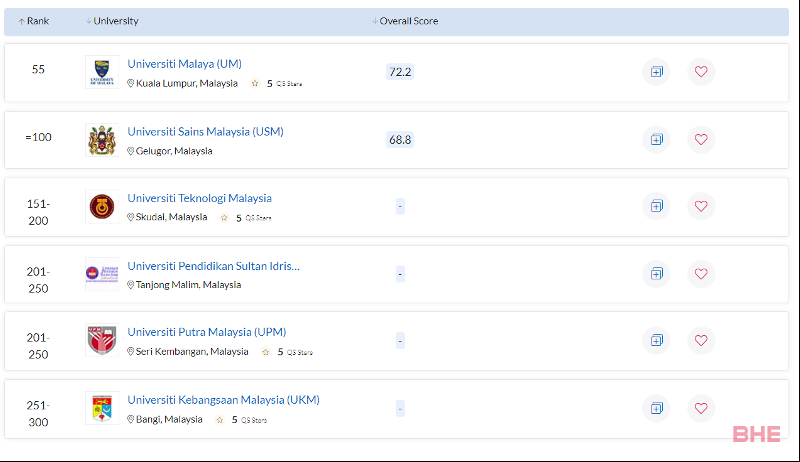The height and width of the screenshot is (462, 800).
Task: Click the Universiti Teknologi Malaysia round logo
Action: (x=102, y=207)
